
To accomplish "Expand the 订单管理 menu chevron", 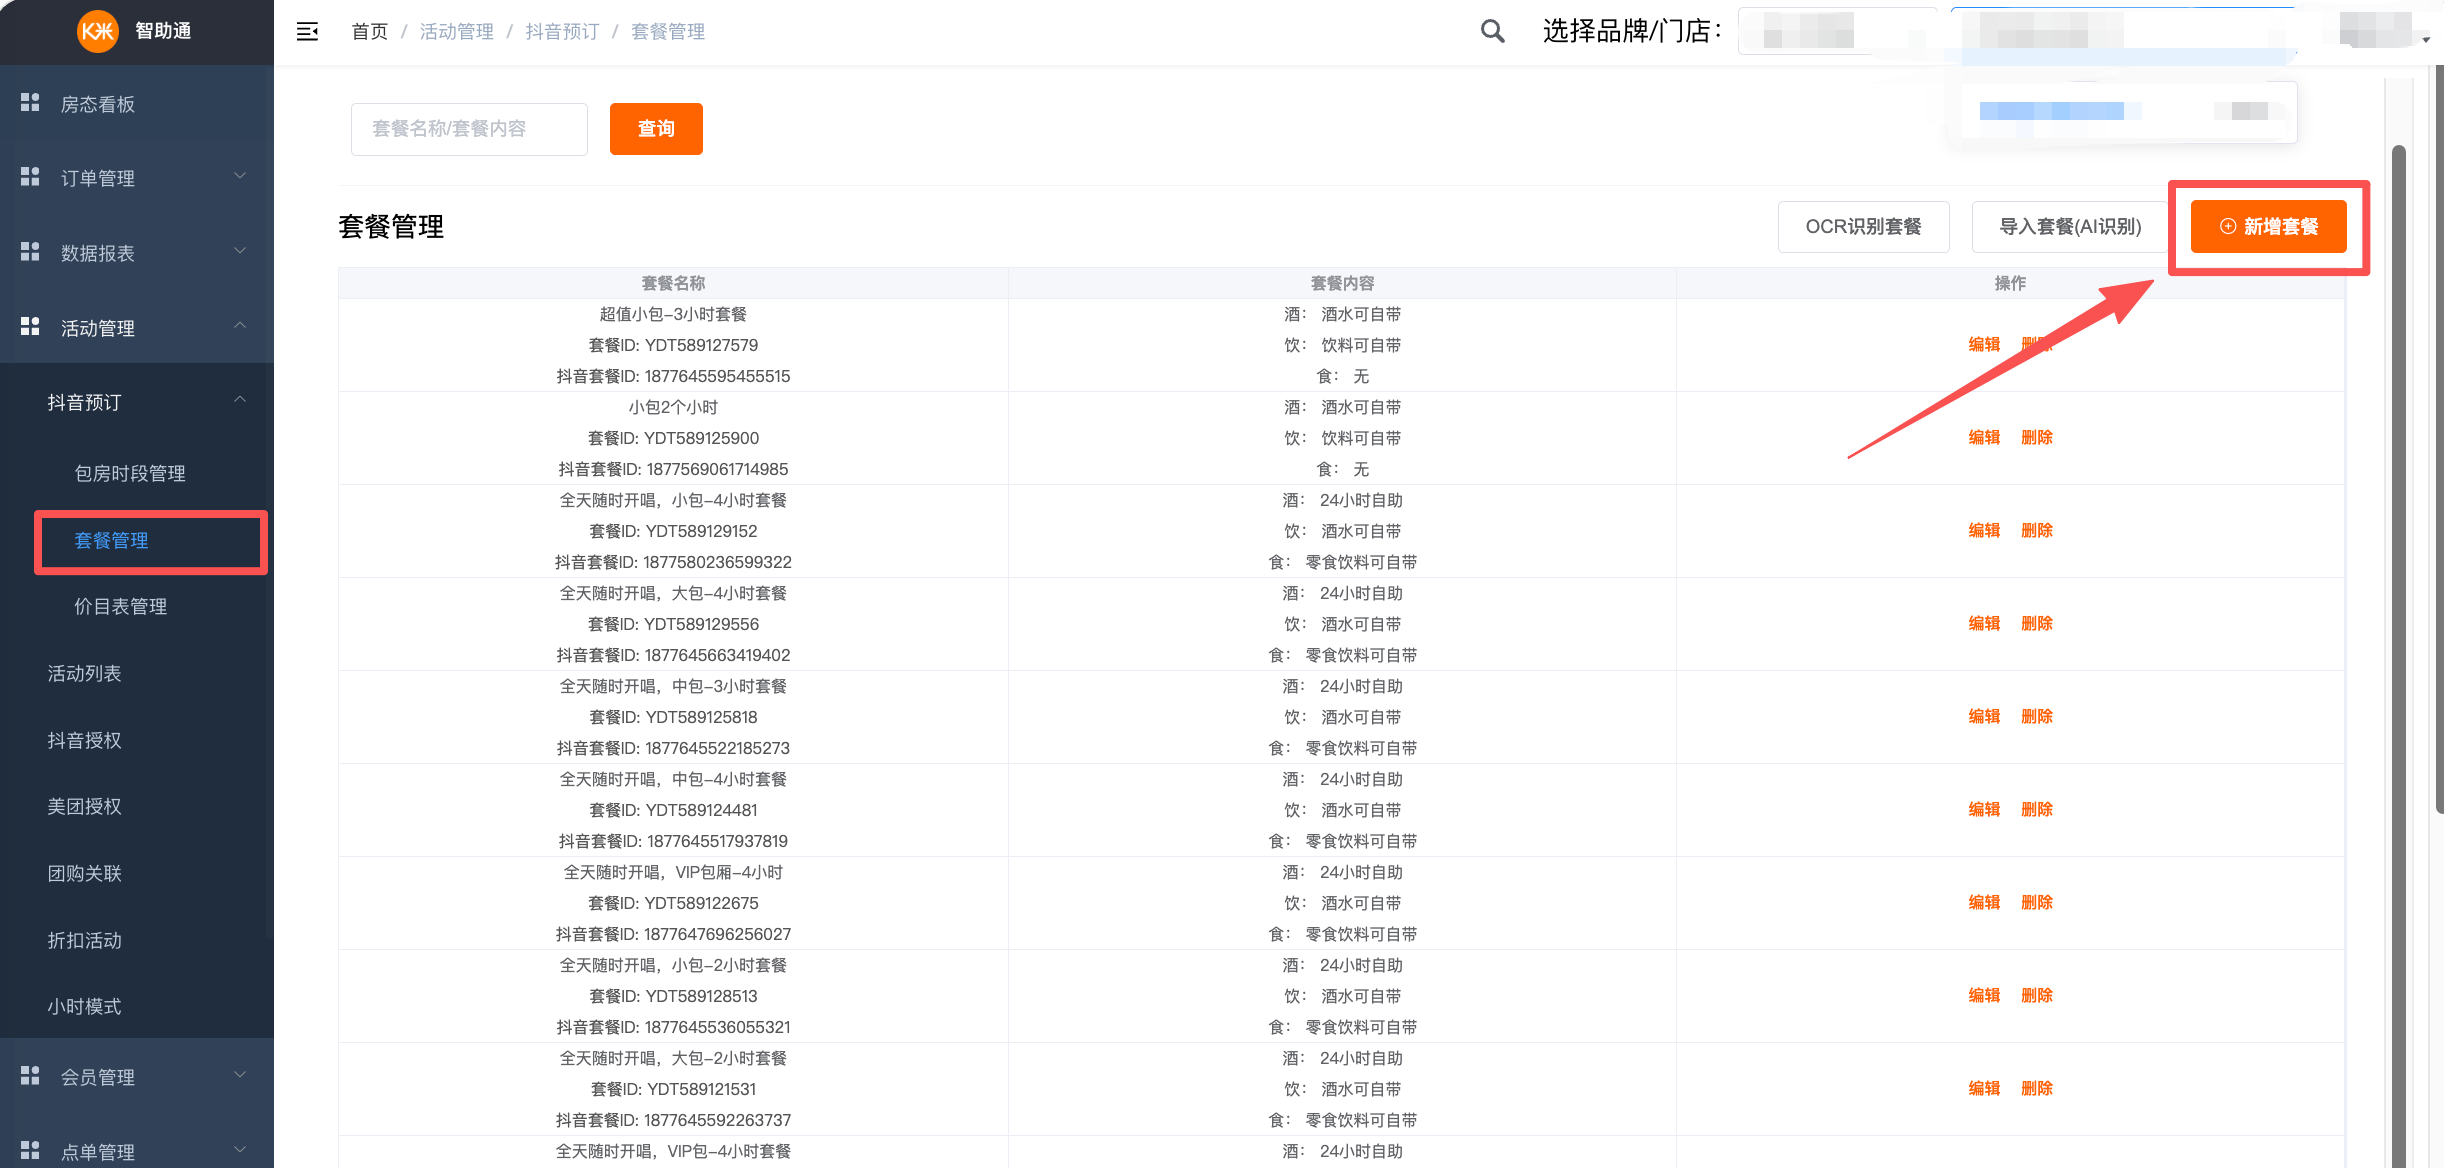I will click(240, 176).
